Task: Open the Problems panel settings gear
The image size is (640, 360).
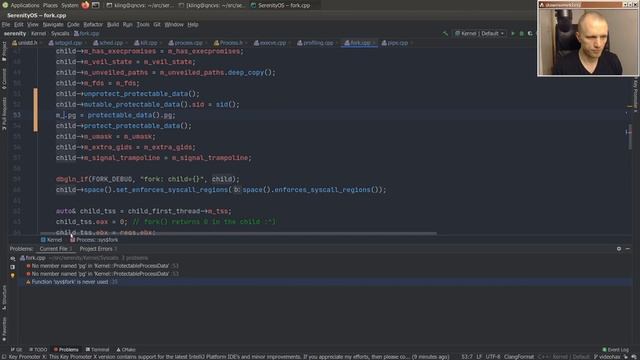Action: point(619,249)
